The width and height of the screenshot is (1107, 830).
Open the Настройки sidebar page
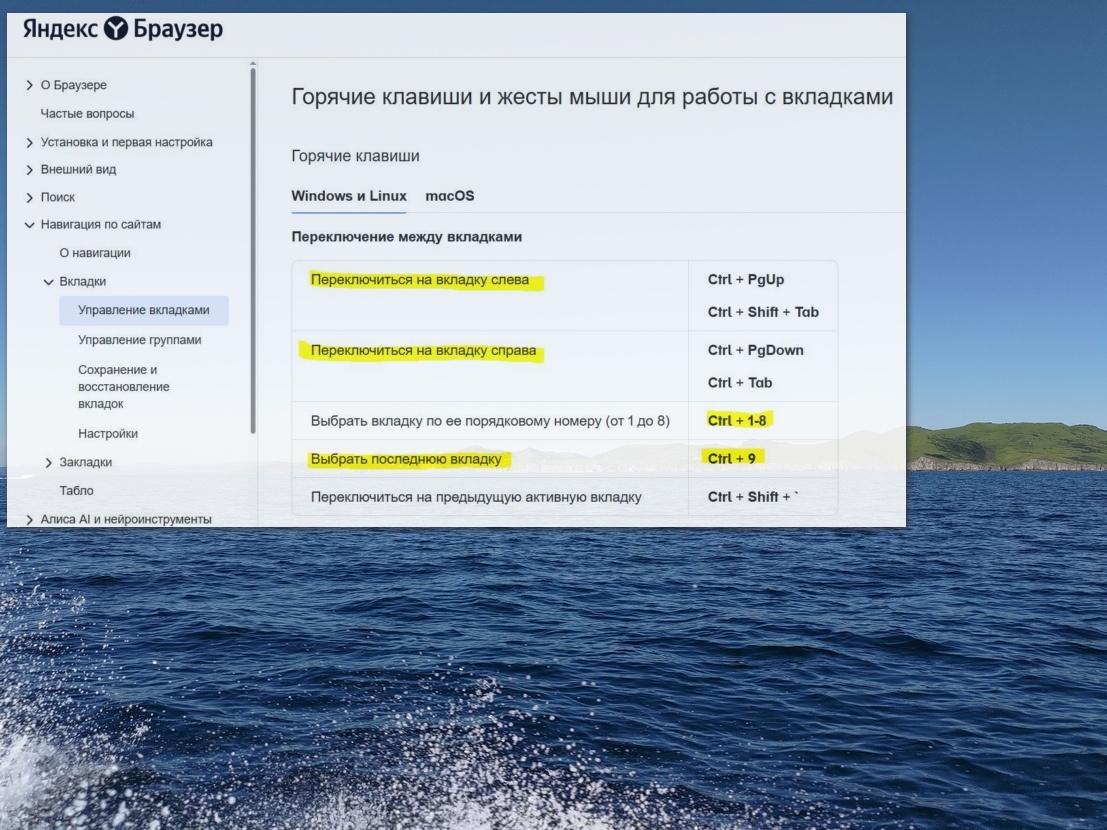click(108, 434)
